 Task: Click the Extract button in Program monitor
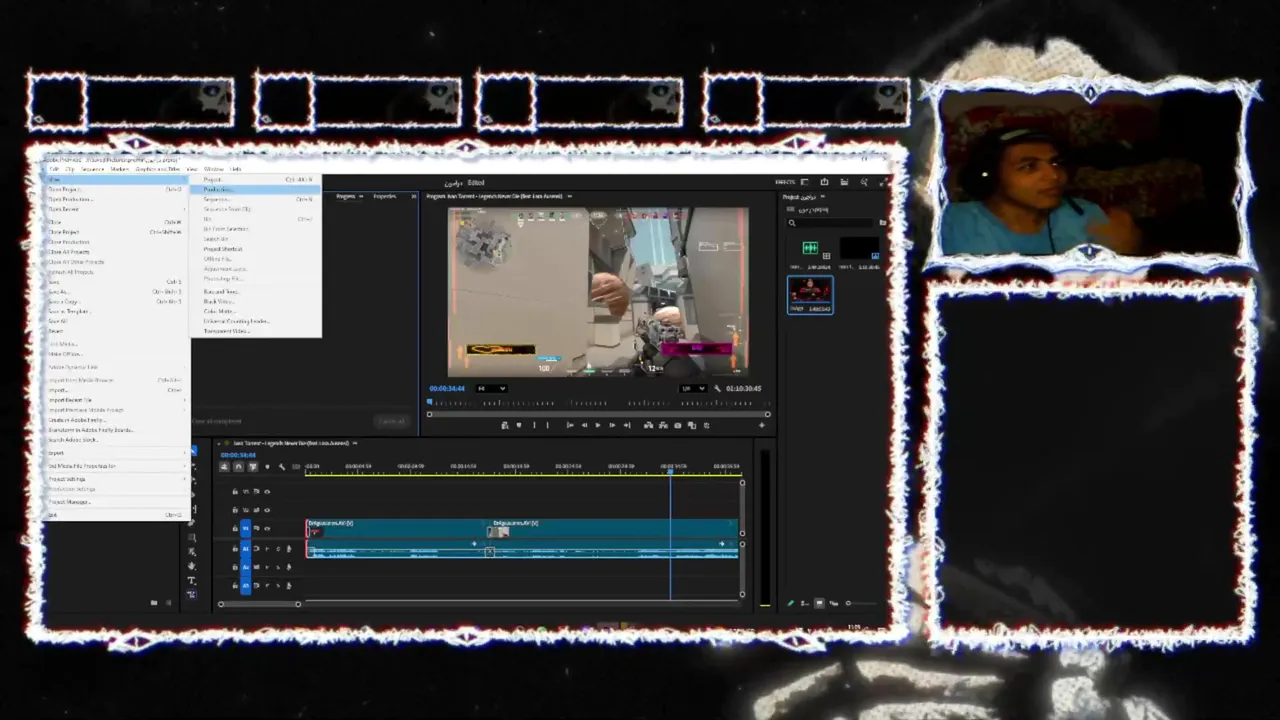663,425
